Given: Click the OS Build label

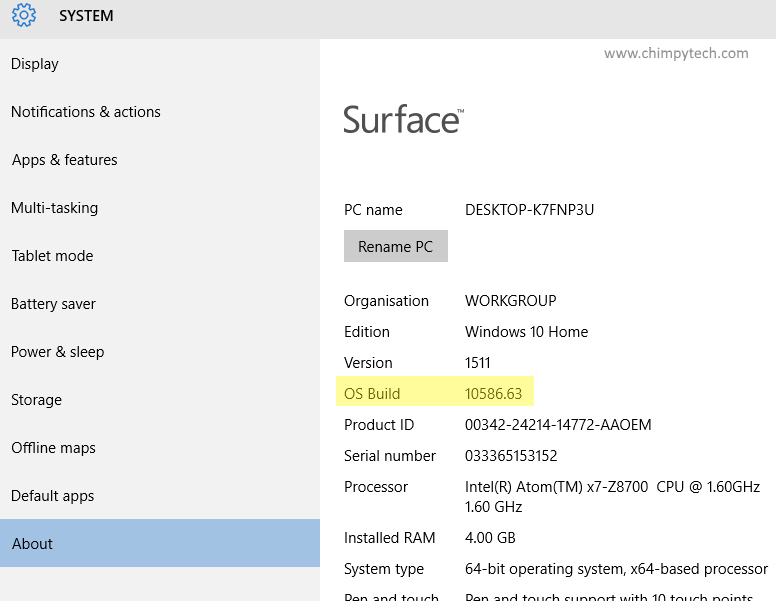Looking at the screenshot, I should point(372,394).
